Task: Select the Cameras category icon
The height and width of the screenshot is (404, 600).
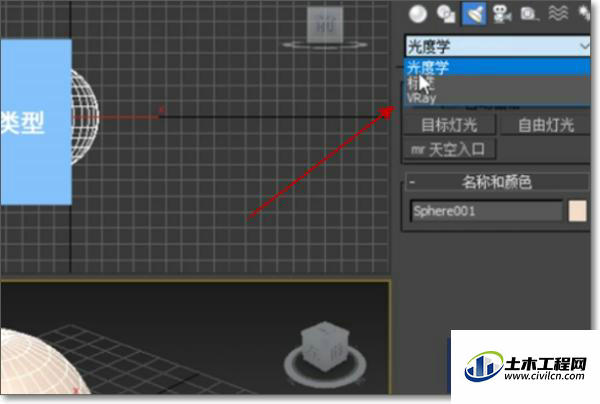Action: pyautogui.click(x=502, y=14)
